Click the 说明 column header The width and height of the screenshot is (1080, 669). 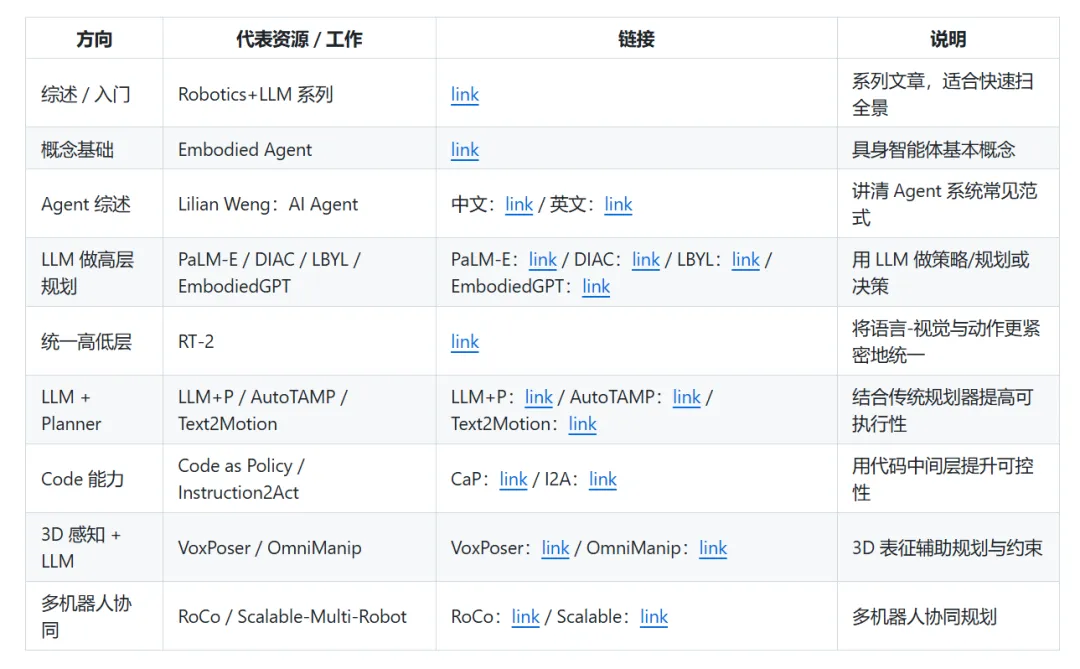[948, 39]
